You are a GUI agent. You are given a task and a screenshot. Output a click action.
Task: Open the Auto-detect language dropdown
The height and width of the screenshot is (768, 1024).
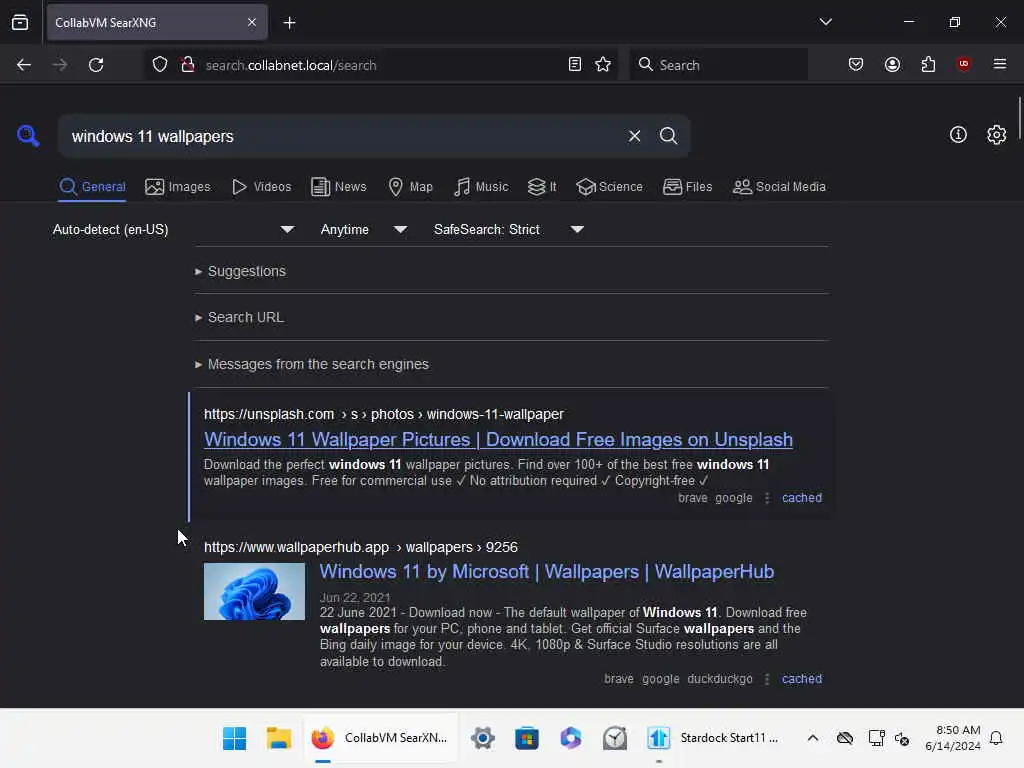pos(173,229)
